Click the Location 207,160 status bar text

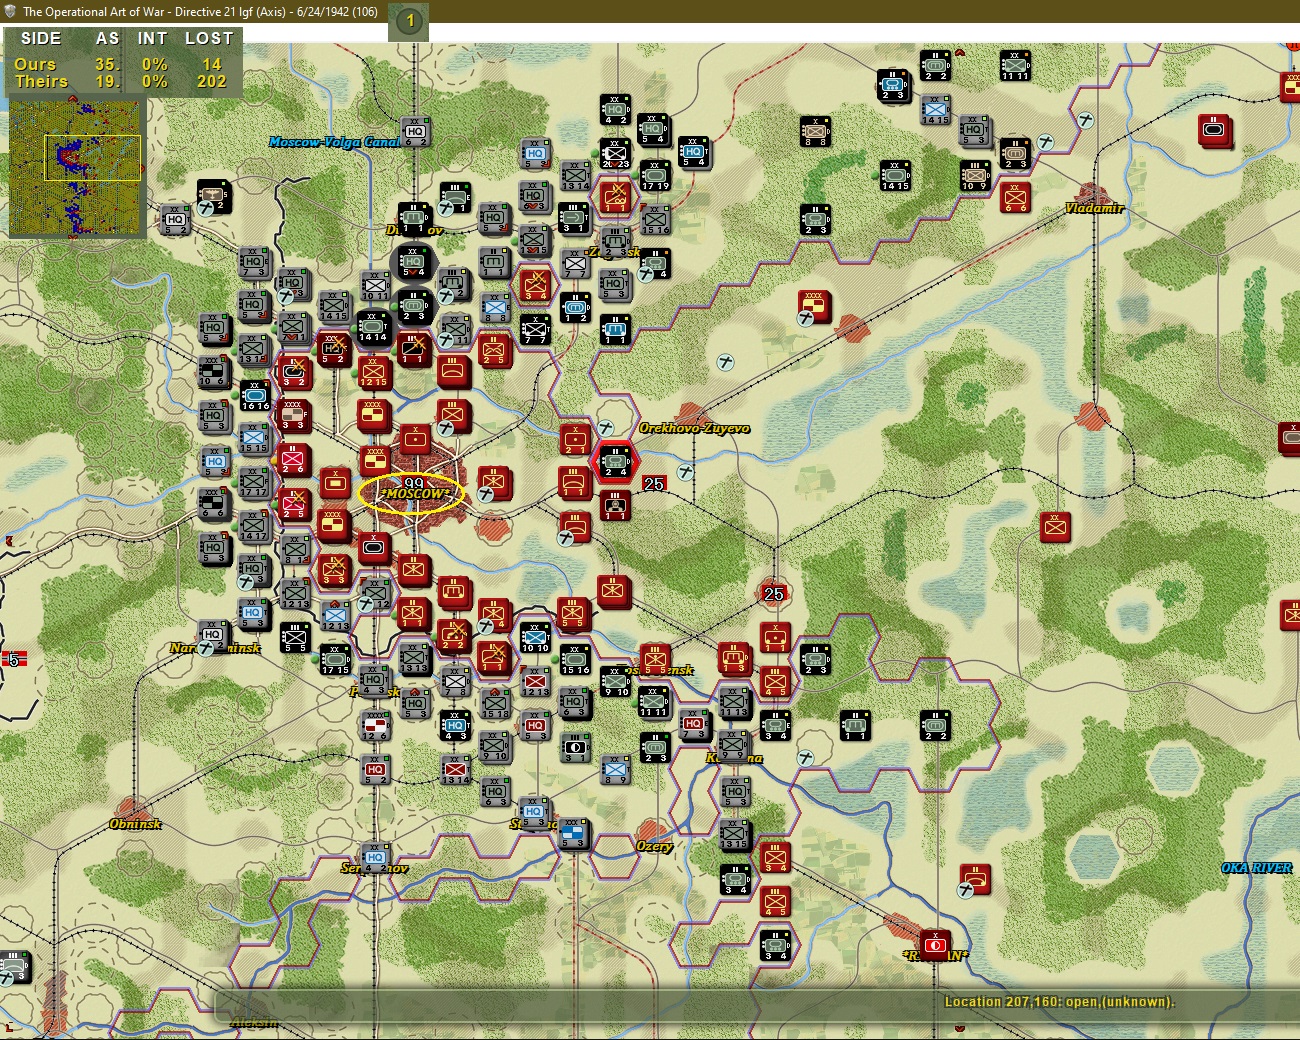tap(1059, 1001)
